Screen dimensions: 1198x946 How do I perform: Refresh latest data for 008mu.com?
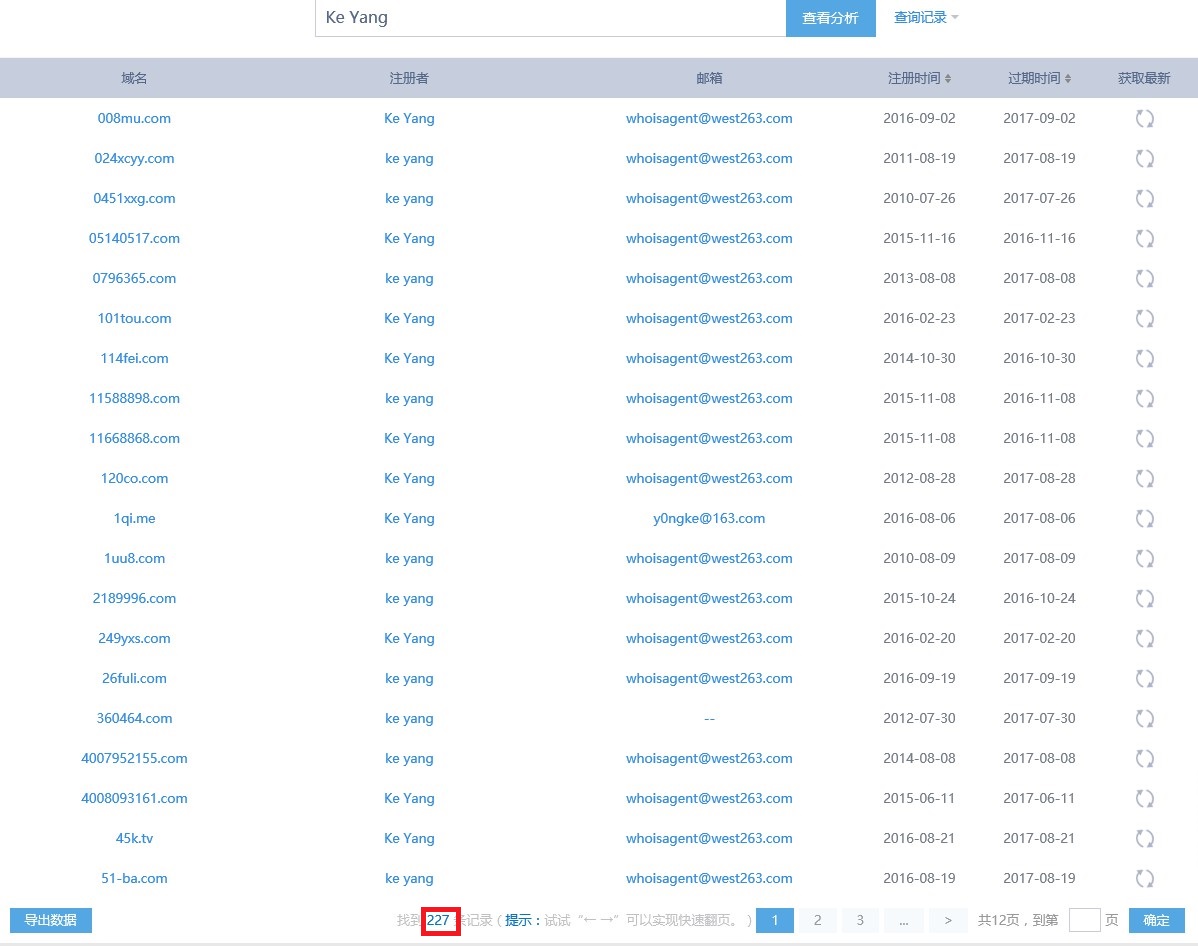(x=1144, y=118)
